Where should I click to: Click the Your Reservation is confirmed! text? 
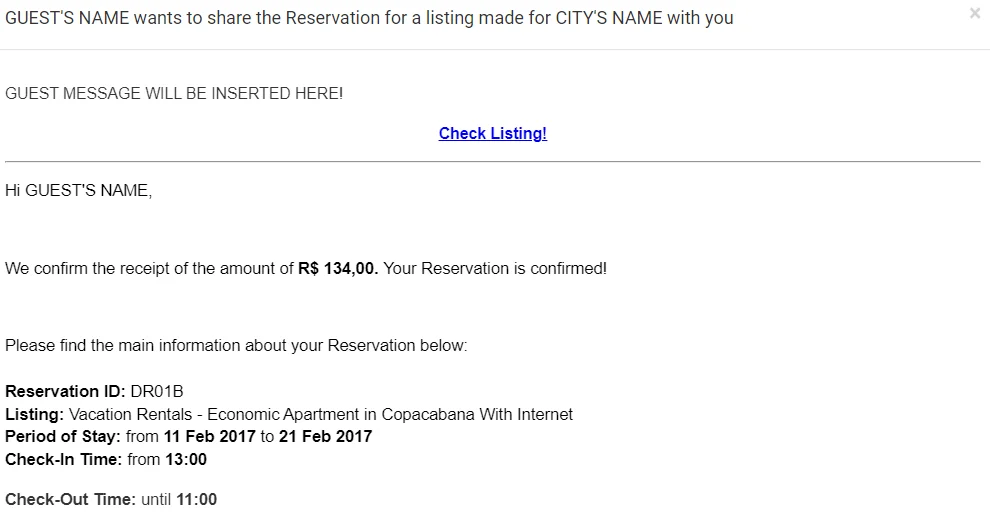tap(495, 268)
